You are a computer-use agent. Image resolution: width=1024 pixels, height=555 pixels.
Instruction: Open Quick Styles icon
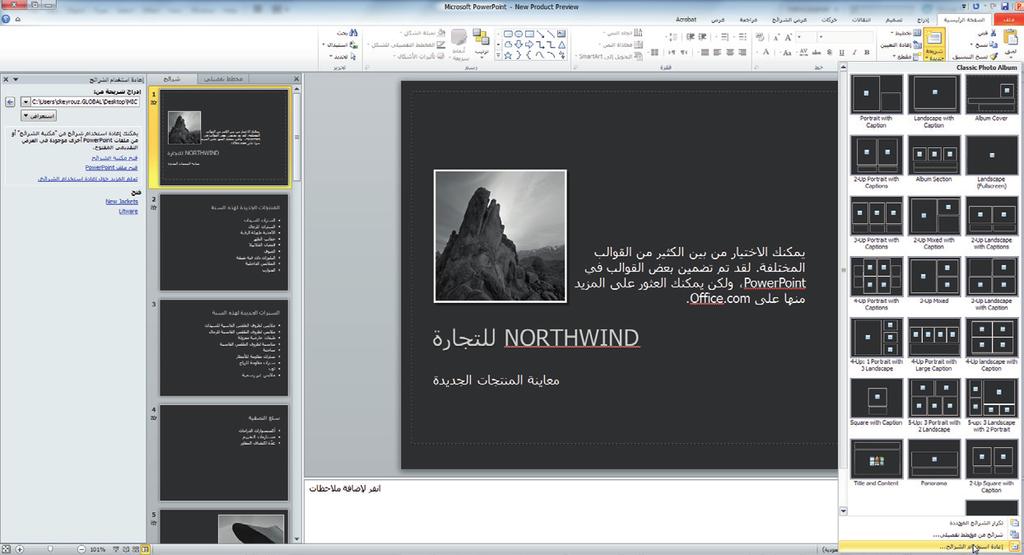(x=458, y=39)
